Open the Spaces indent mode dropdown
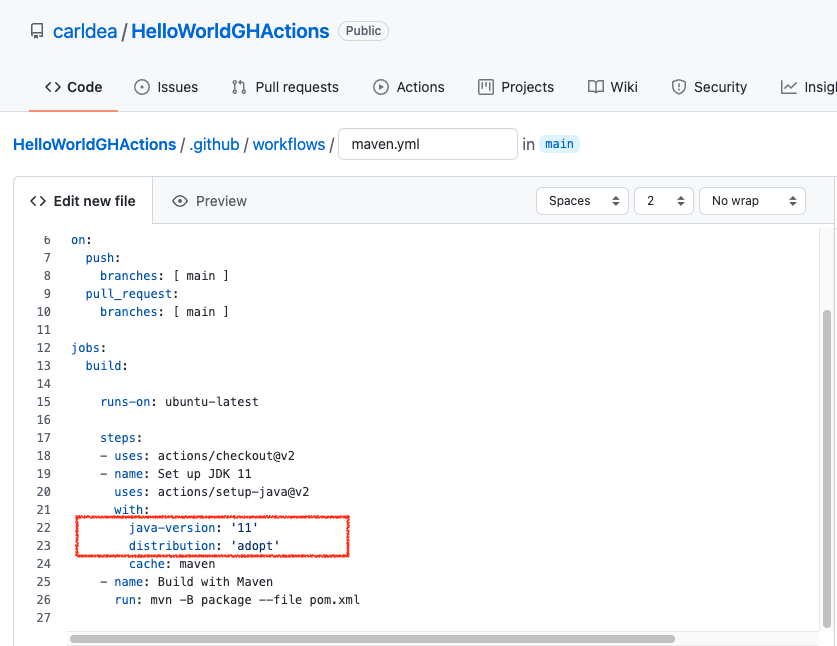The image size is (837, 646). [582, 201]
